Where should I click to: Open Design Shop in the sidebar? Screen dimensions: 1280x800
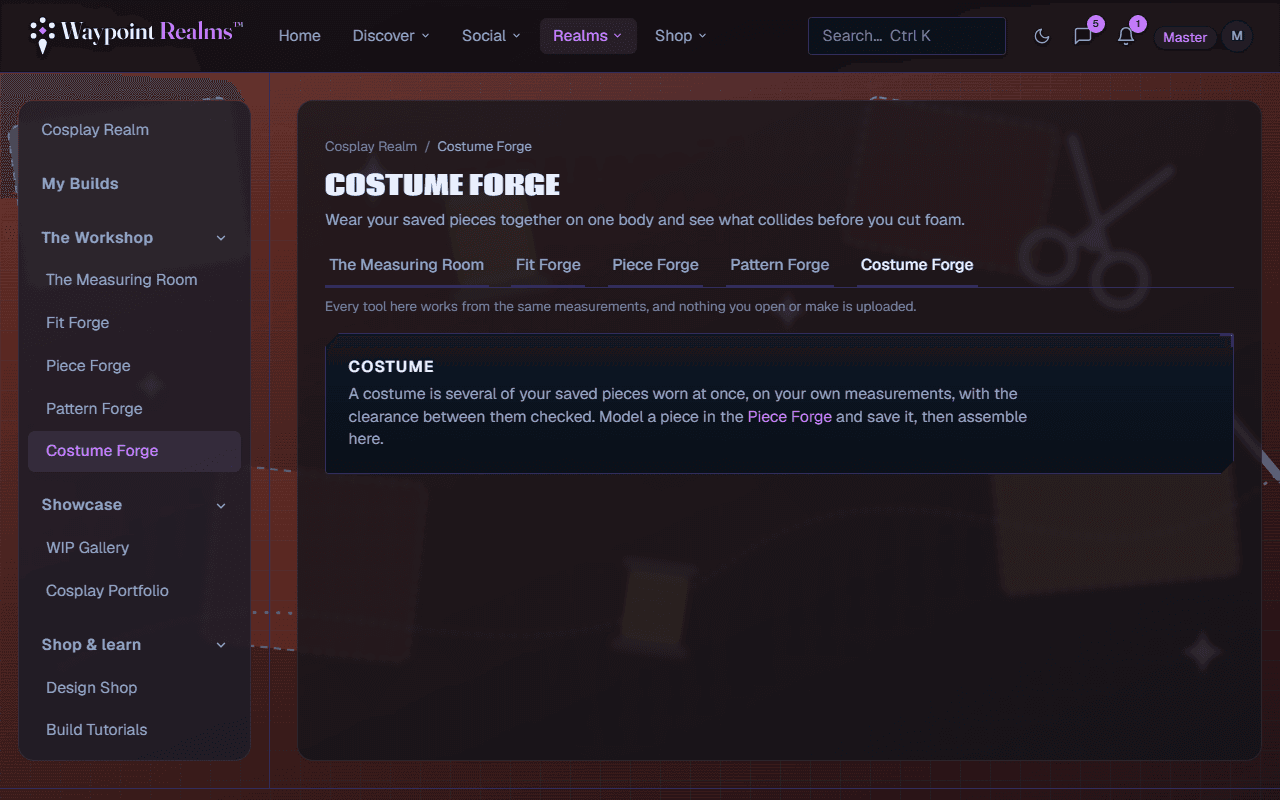point(134,688)
